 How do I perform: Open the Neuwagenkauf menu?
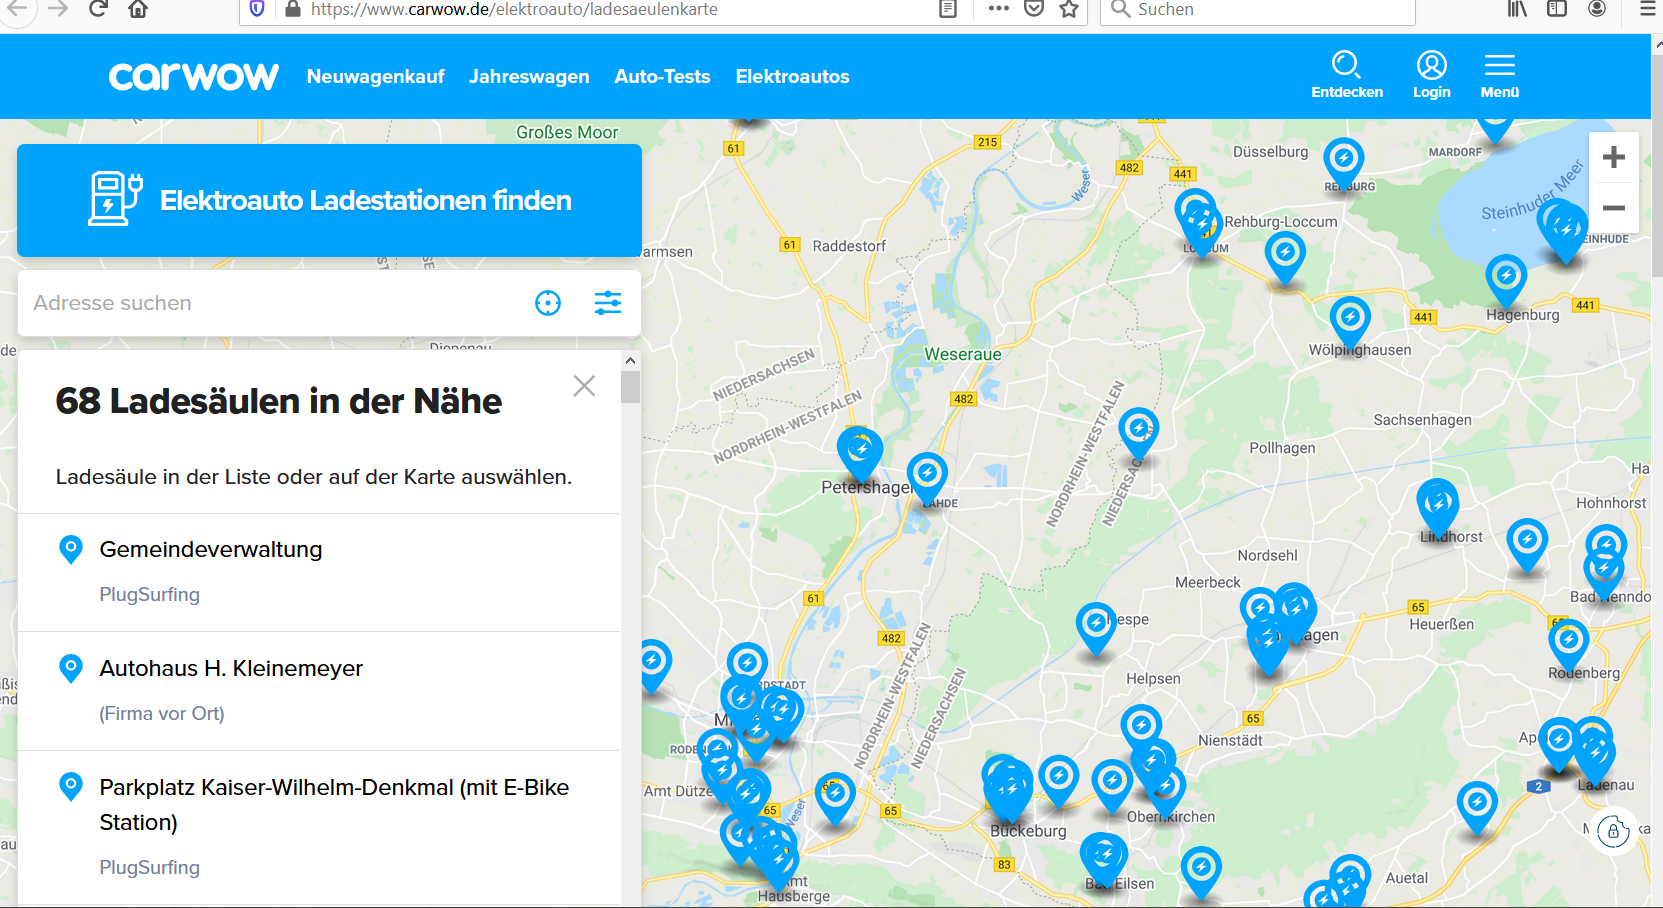pos(375,77)
